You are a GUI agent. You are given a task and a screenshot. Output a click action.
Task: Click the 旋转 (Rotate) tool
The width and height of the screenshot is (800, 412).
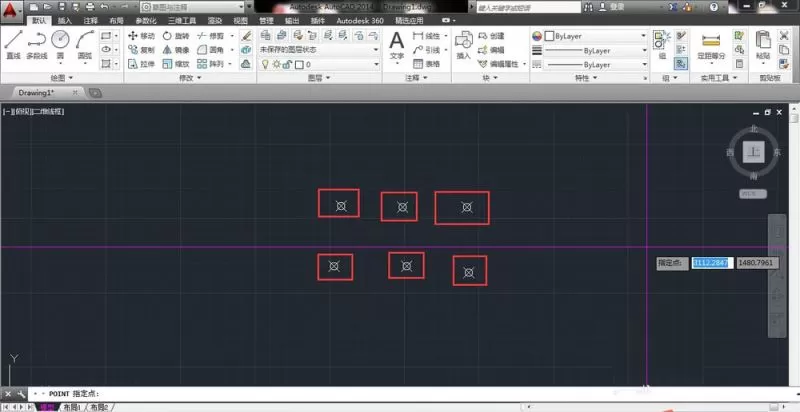[x=176, y=36]
